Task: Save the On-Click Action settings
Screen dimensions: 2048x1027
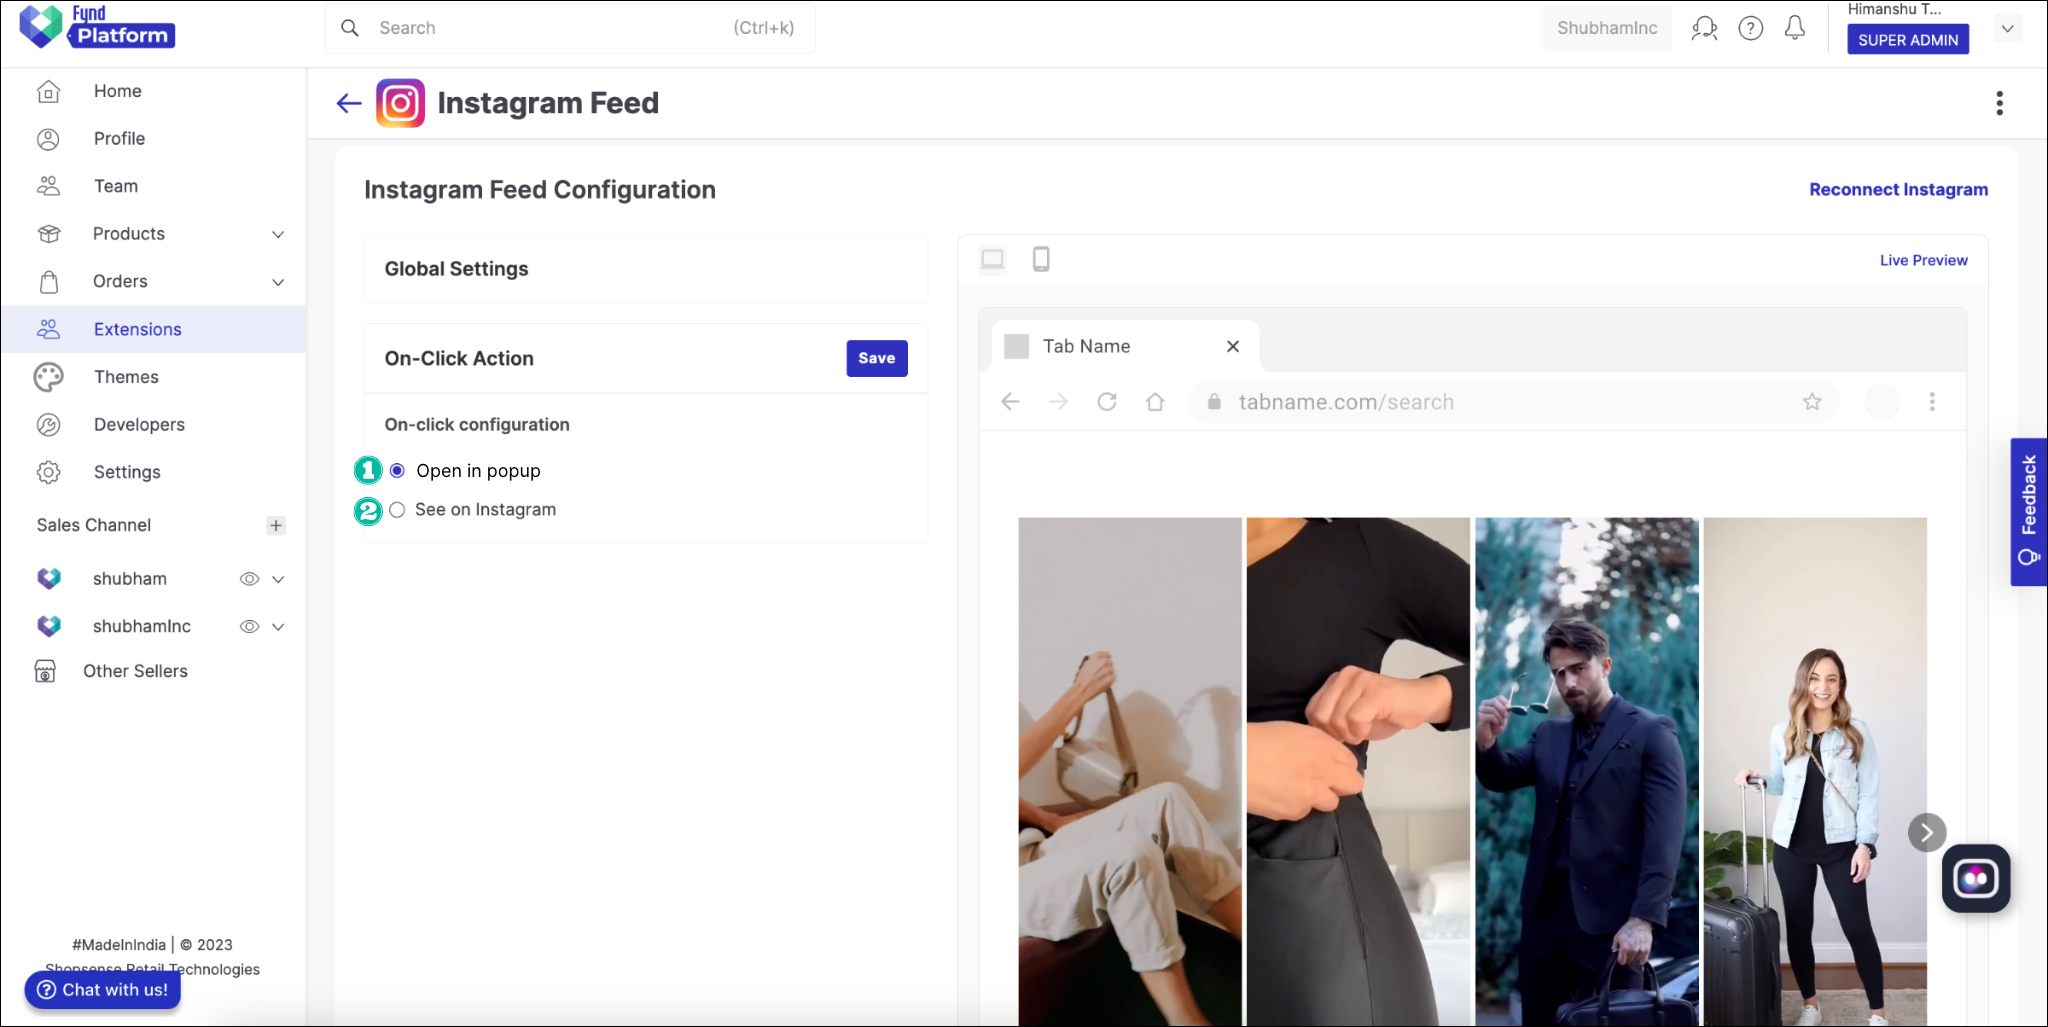Action: pyautogui.click(x=876, y=357)
